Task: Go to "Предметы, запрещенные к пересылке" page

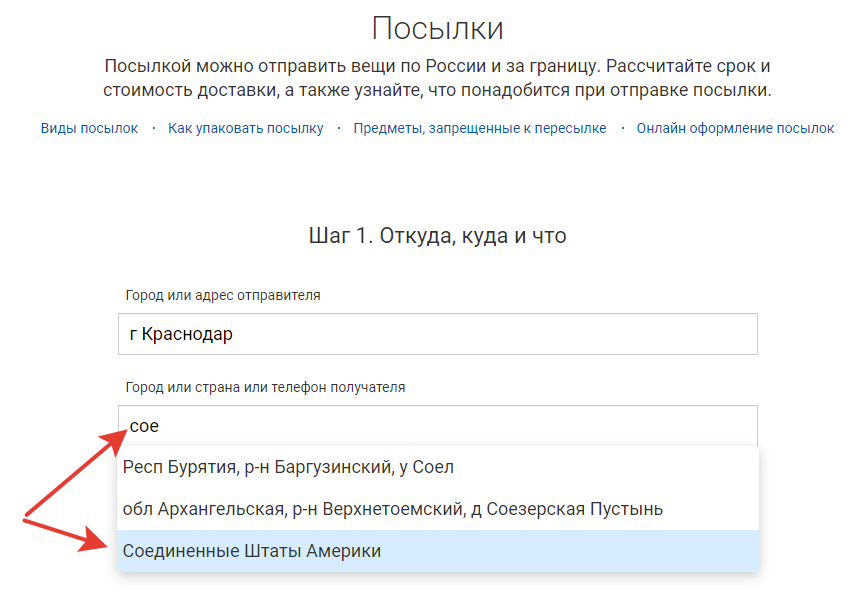Action: coord(479,128)
